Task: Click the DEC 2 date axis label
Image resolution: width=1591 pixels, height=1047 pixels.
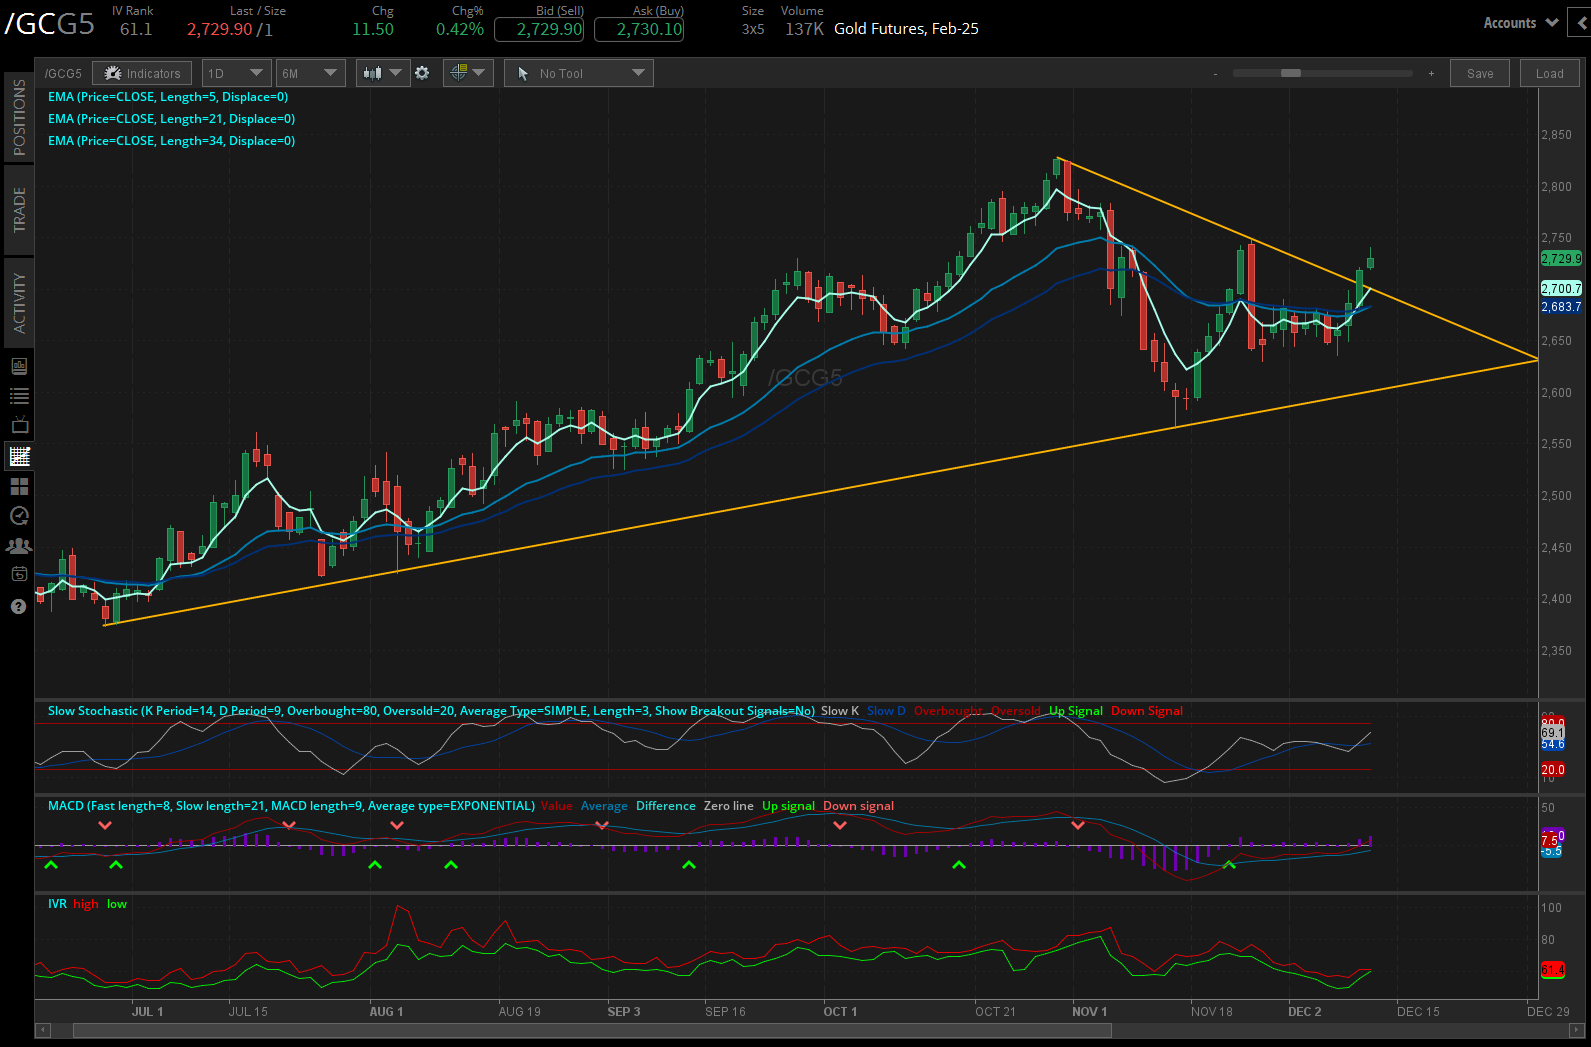Action: point(1305,1012)
